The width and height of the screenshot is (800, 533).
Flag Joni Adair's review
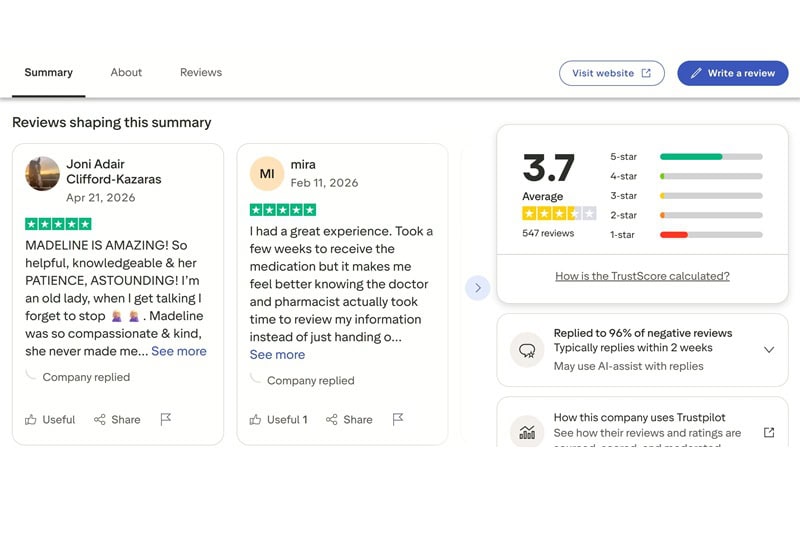165,419
